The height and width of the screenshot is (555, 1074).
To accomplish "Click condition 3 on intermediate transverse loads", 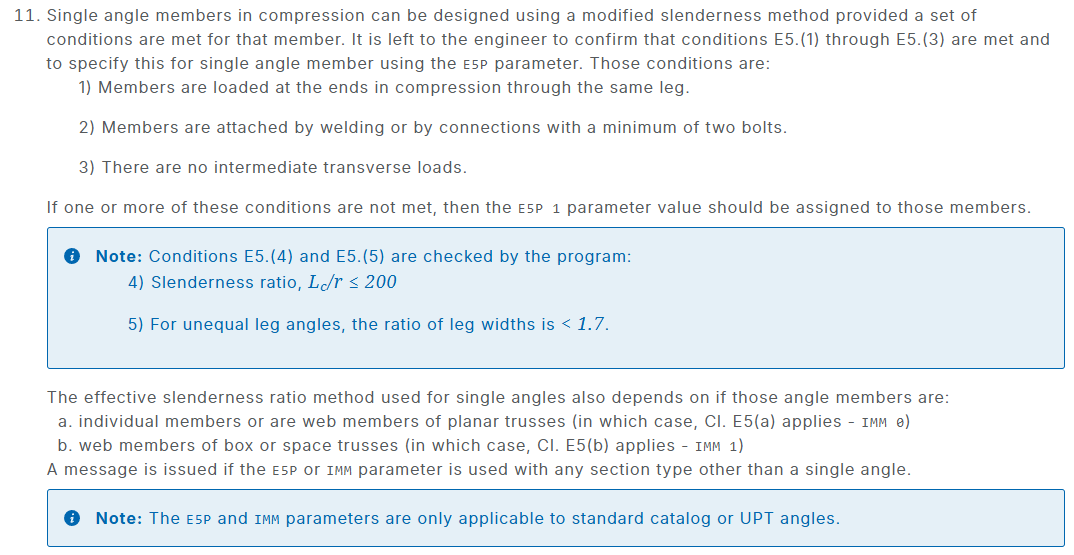I will 272,167.
